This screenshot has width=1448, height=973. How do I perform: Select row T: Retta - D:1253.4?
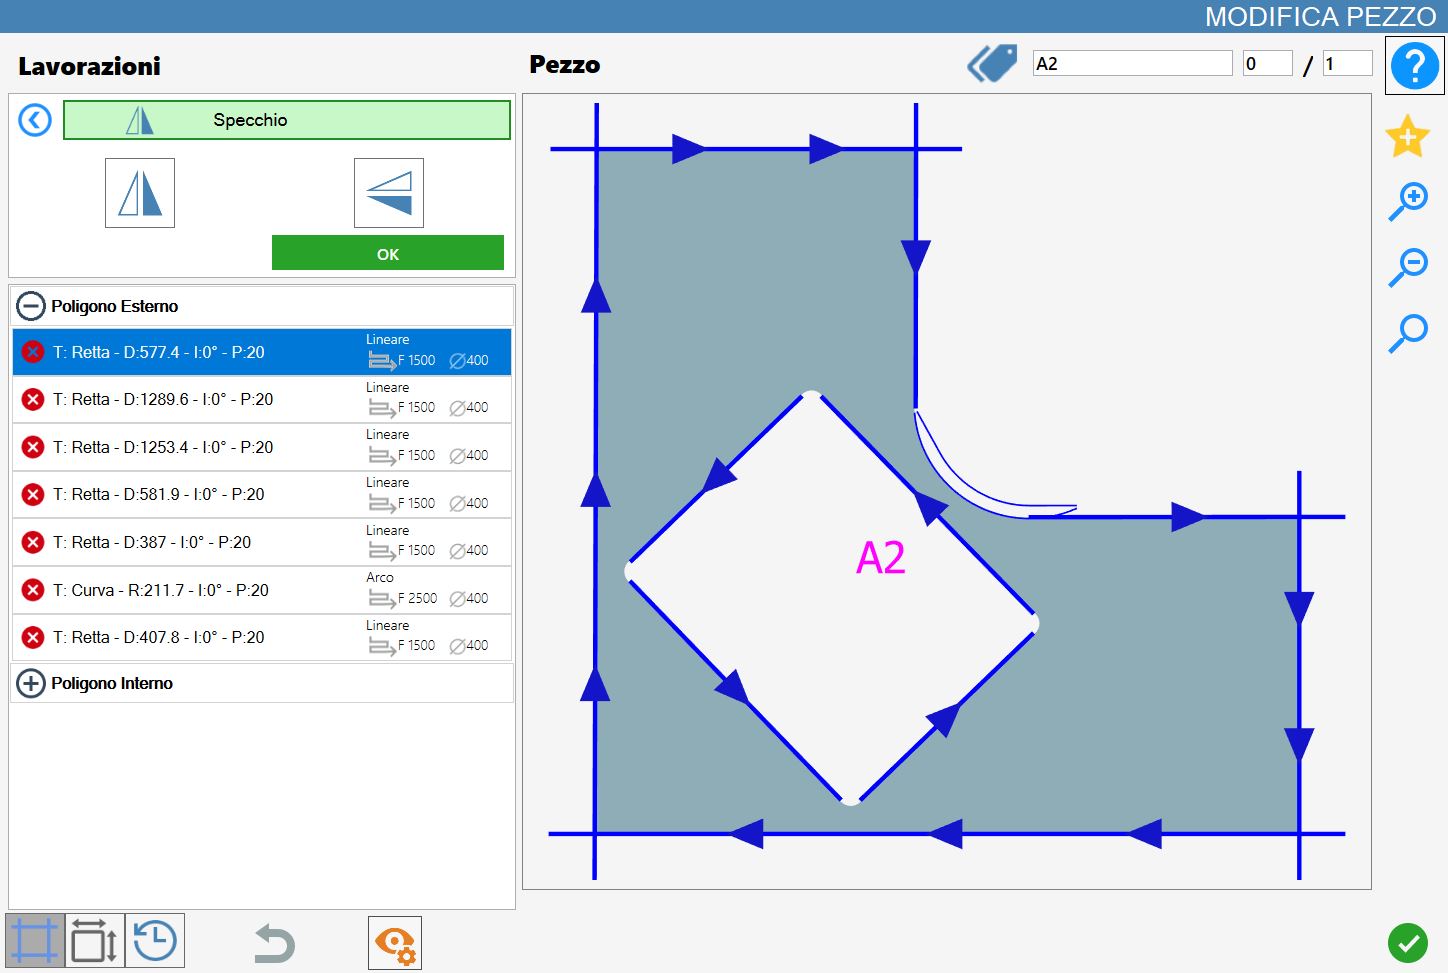(262, 447)
